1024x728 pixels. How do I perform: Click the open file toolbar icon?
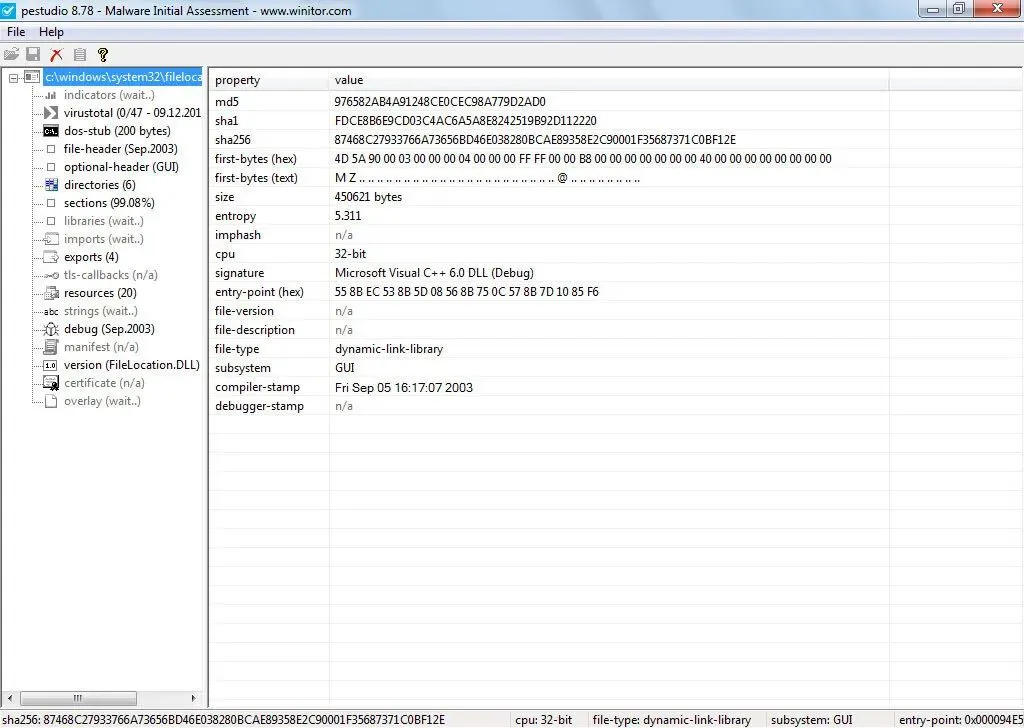click(12, 55)
